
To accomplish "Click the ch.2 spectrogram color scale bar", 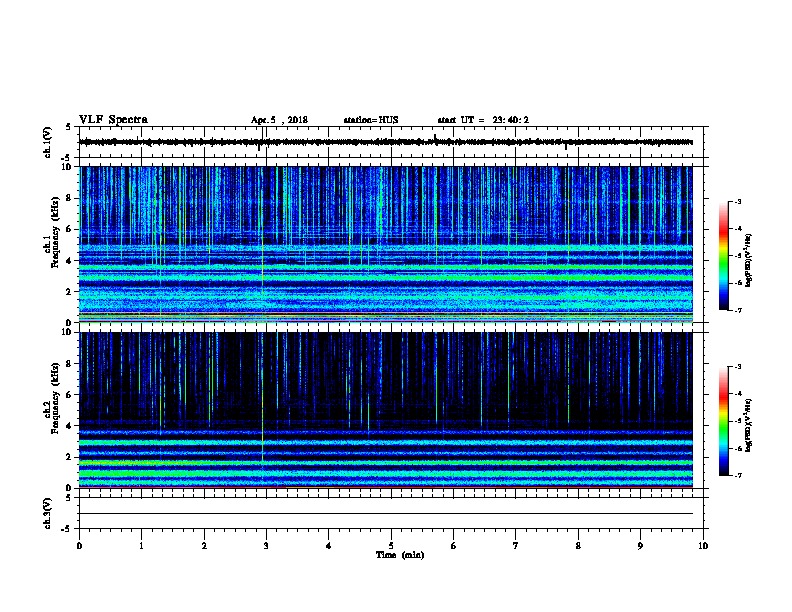I will 723,421.
